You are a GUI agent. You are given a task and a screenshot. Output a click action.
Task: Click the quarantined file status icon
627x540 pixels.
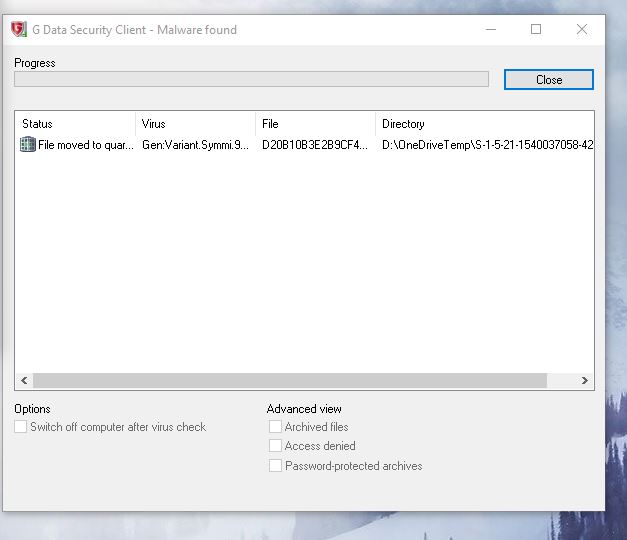coord(28,145)
